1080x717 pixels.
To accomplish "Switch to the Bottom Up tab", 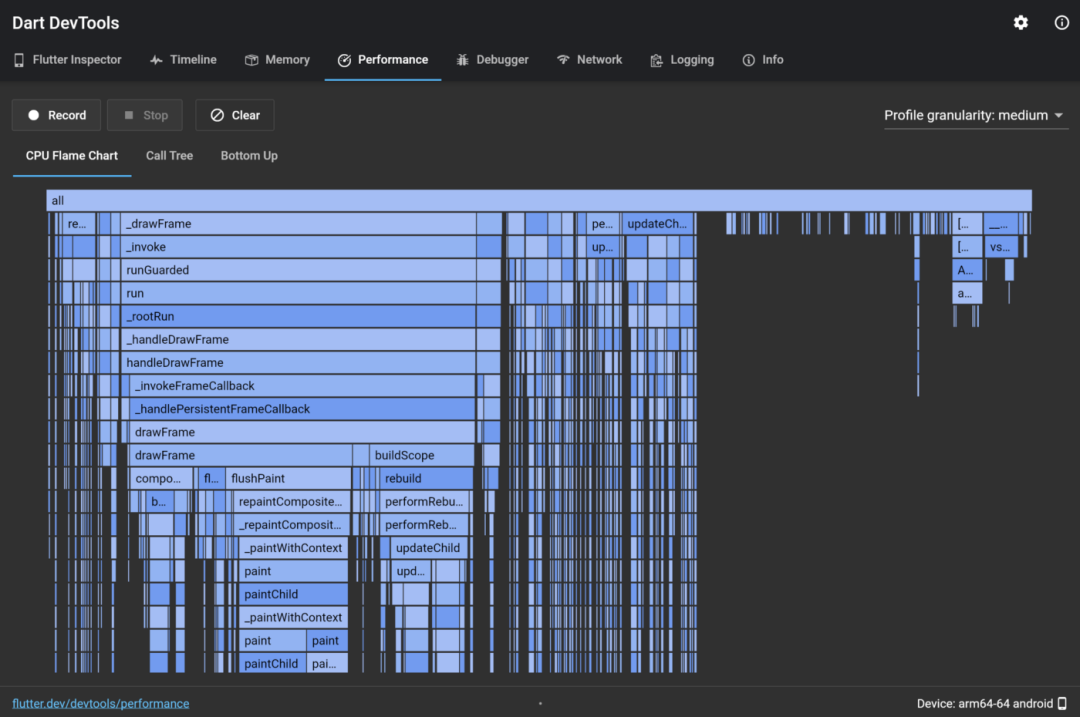I will (249, 156).
